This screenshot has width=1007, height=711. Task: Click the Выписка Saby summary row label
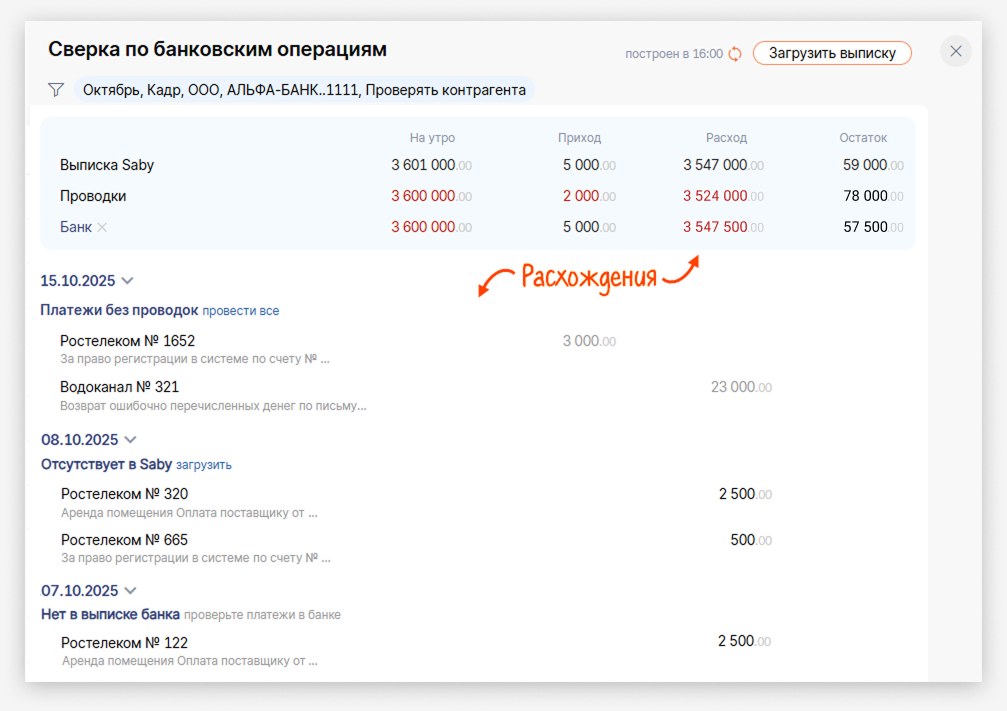point(107,165)
